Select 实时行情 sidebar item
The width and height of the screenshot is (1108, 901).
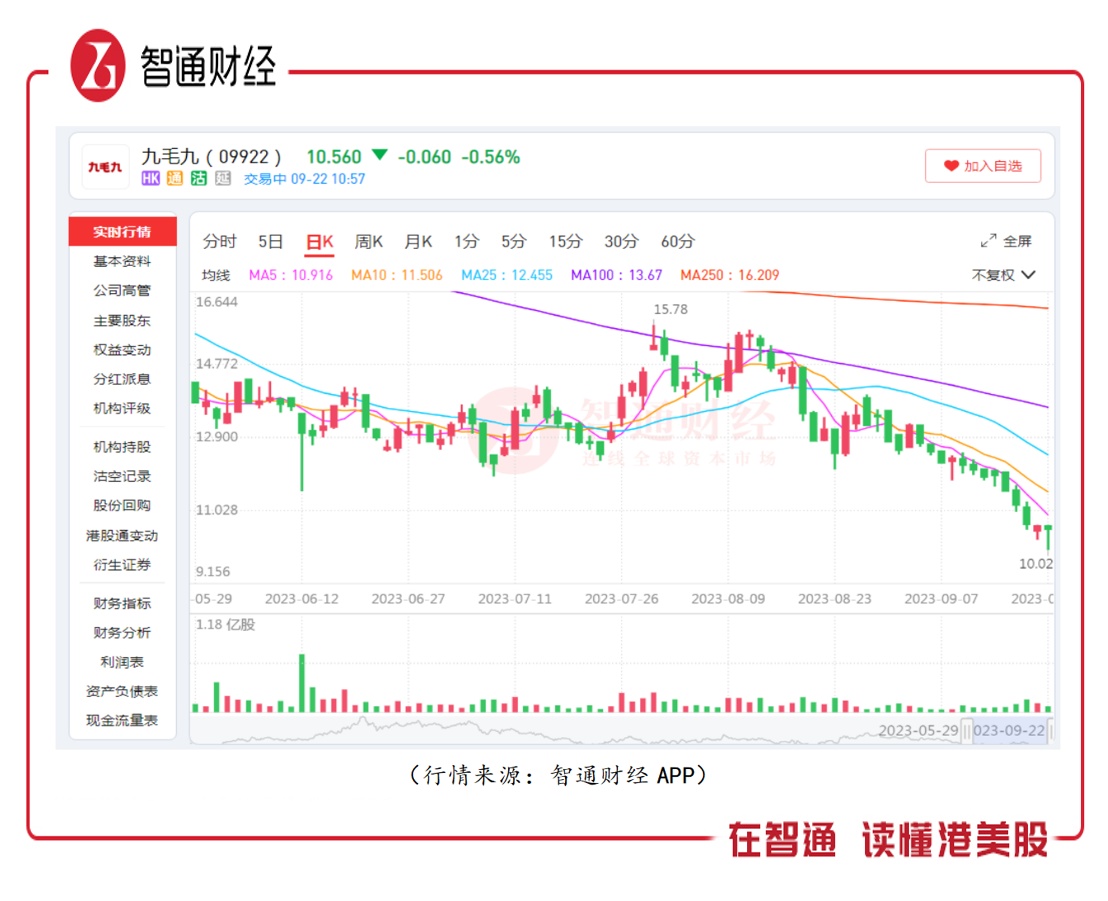coord(122,231)
